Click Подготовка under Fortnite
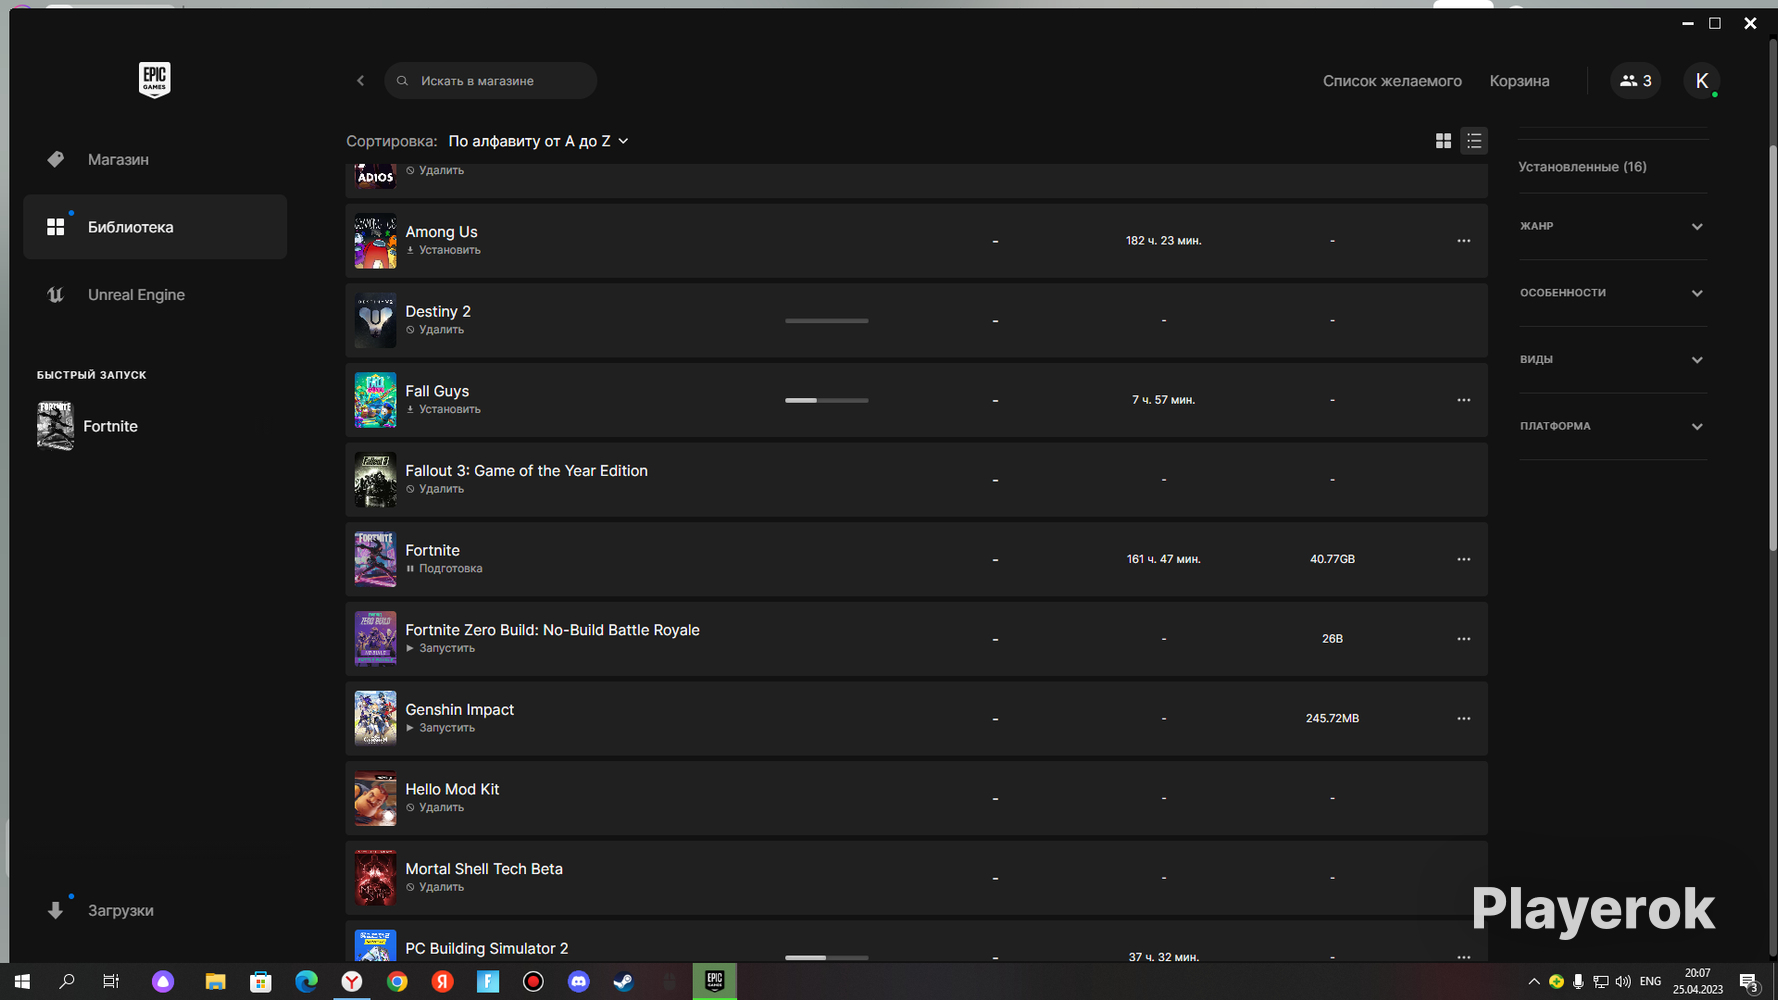Screen dimensions: 1778x1000 [x=444, y=569]
